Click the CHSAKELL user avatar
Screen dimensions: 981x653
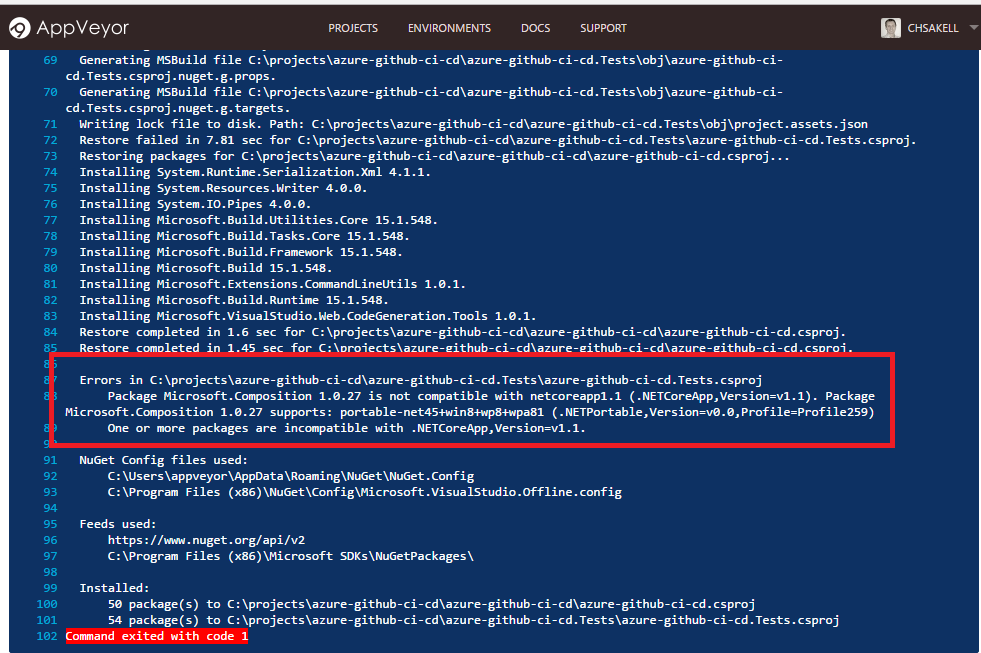(x=891, y=28)
